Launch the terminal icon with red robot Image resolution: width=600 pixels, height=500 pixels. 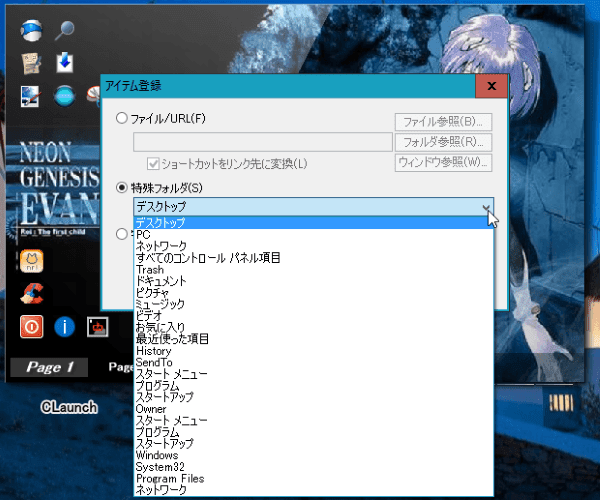(x=97, y=327)
